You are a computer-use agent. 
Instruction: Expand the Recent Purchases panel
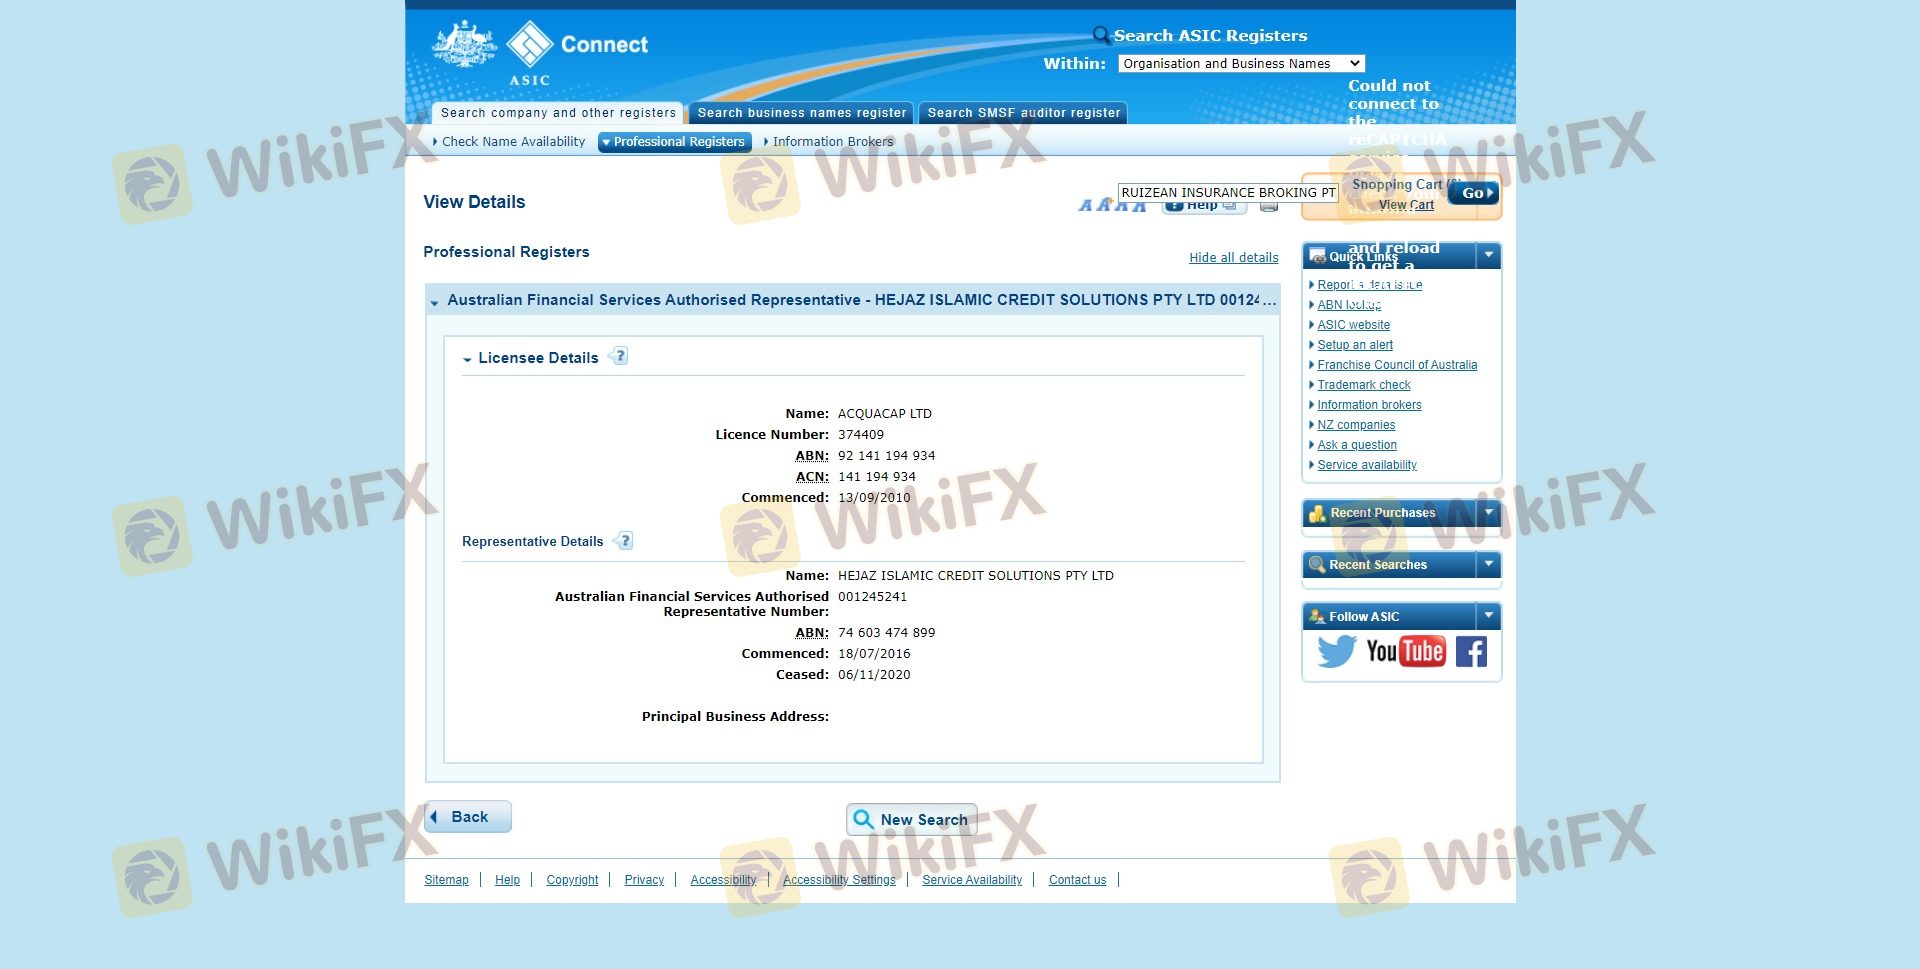(1488, 513)
